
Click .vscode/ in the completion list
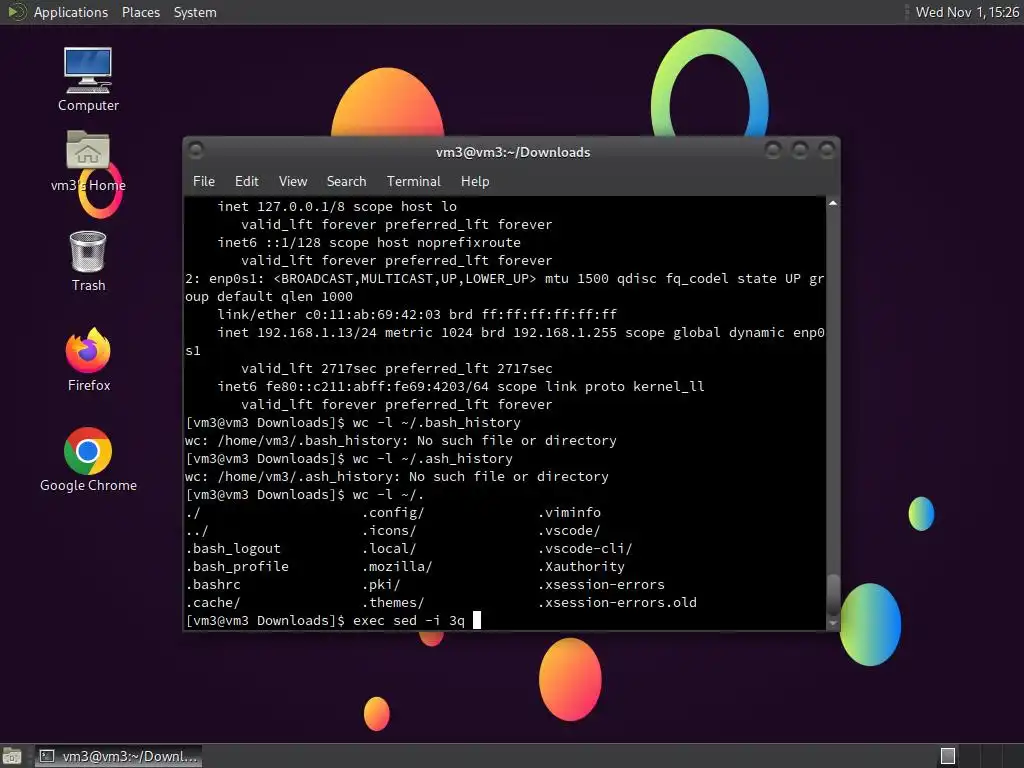[x=569, y=530]
